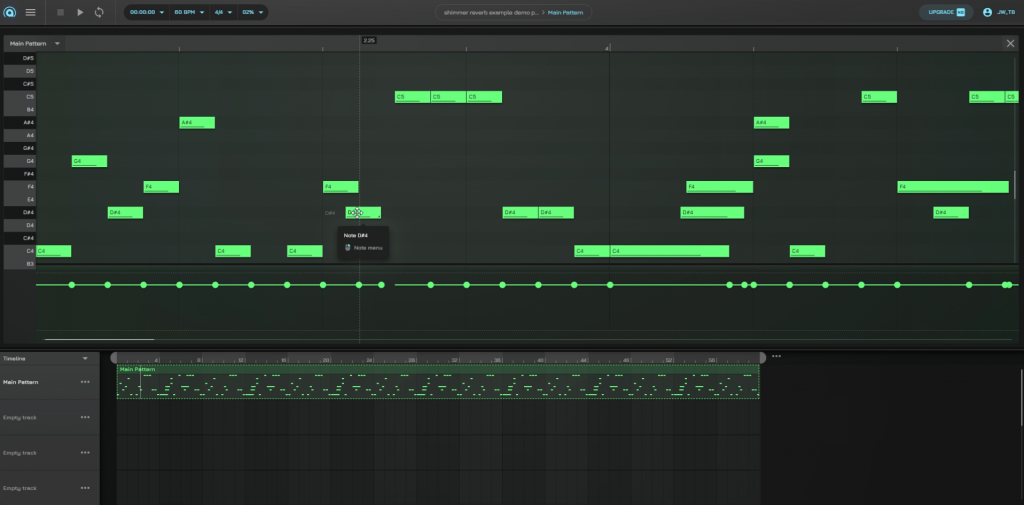Select the longest F4 note near the right edge

953,187
